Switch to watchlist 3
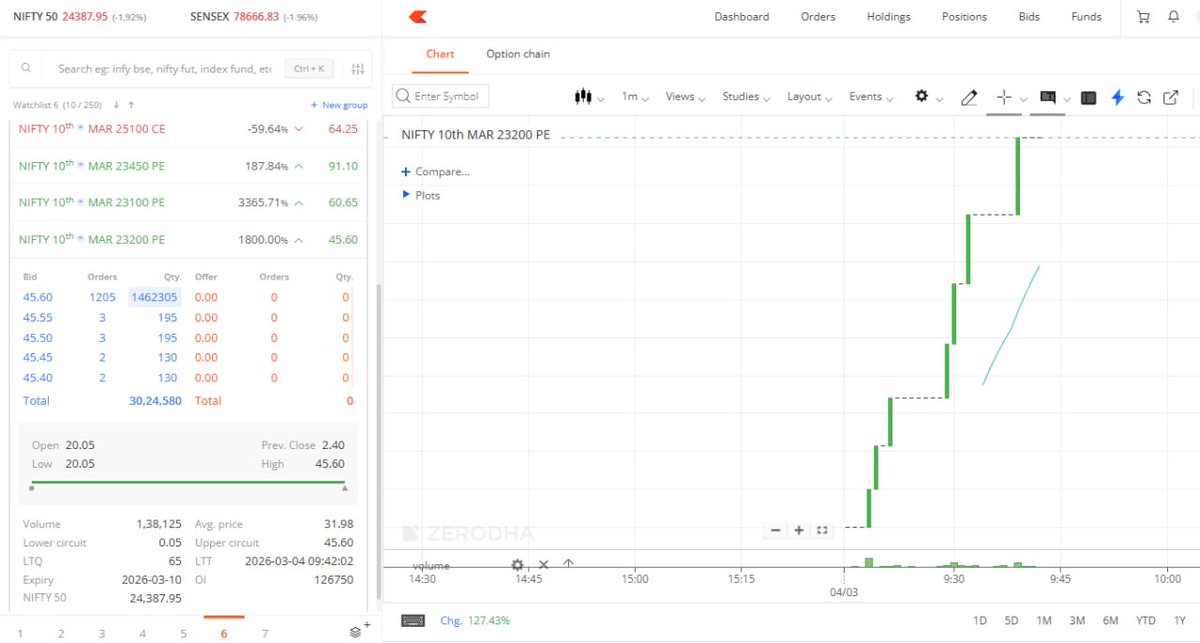The image size is (1200, 643). click(x=102, y=633)
